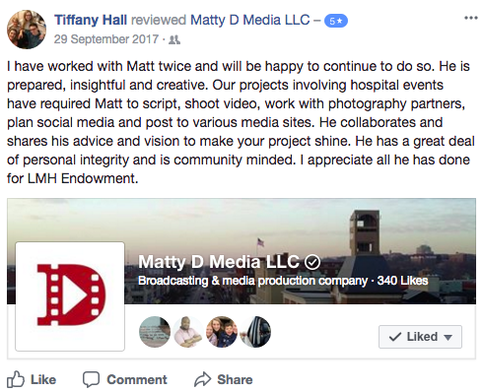Click the friends audience privacy icon
Image resolution: width=483 pixels, height=392 pixels.
[174, 40]
